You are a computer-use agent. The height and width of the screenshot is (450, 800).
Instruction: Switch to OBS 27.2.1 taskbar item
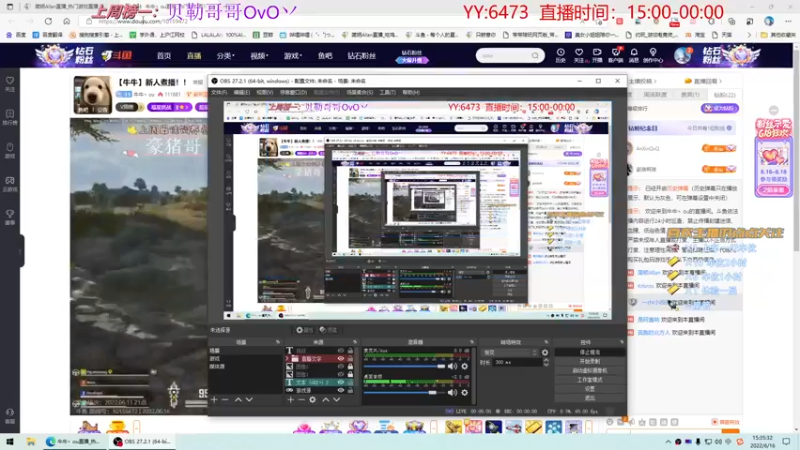click(143, 442)
